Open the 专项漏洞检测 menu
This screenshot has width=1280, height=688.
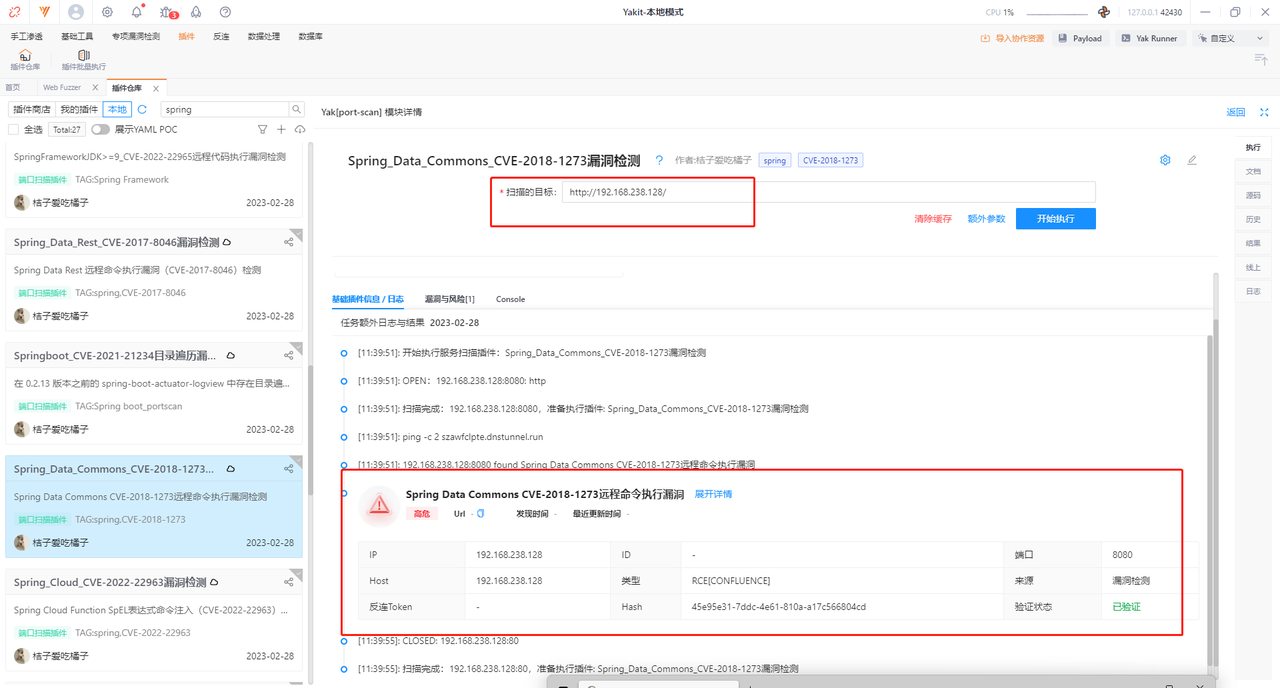coord(135,36)
